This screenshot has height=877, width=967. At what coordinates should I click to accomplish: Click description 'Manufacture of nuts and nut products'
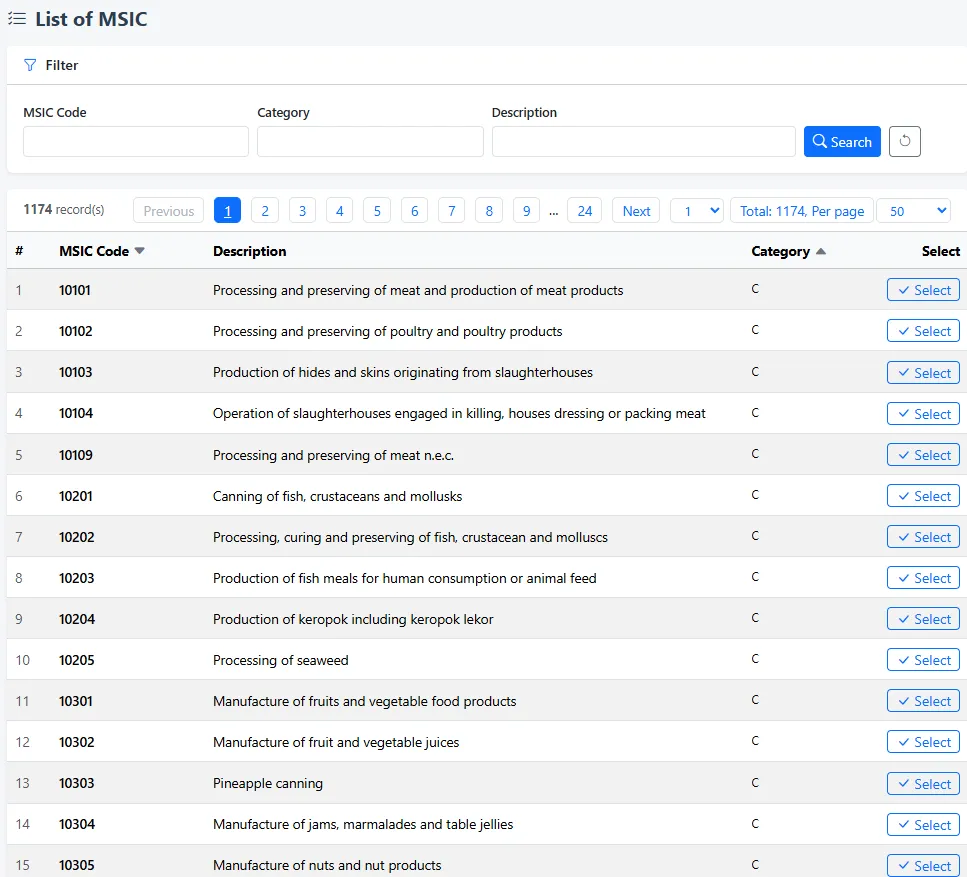point(327,865)
